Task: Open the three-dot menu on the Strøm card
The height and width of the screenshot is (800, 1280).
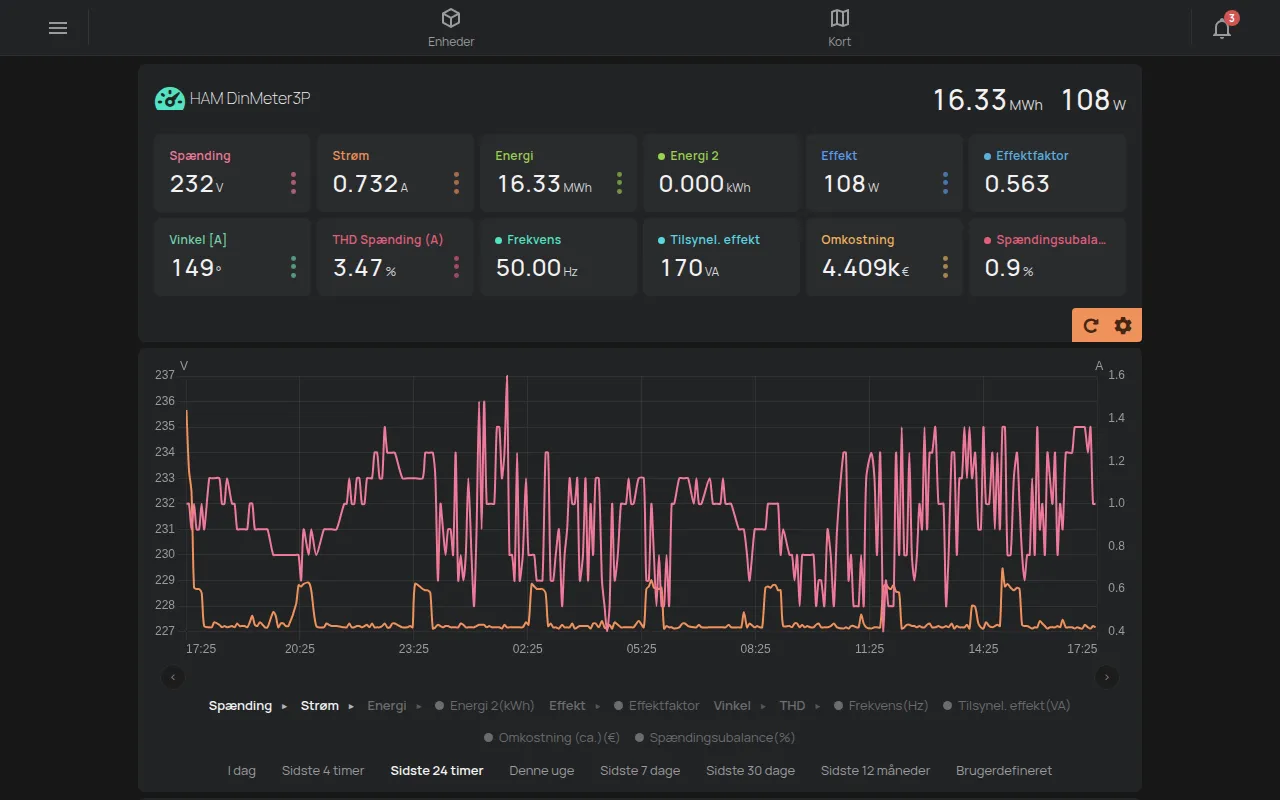Action: 456,183
